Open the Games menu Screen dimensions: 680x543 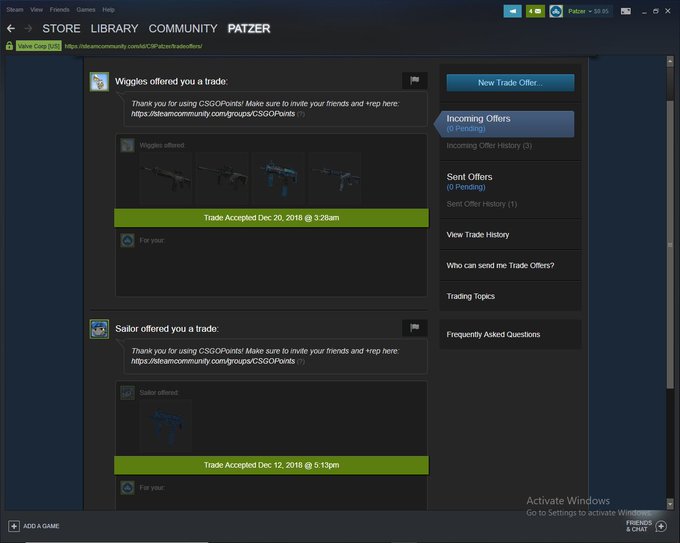click(86, 10)
